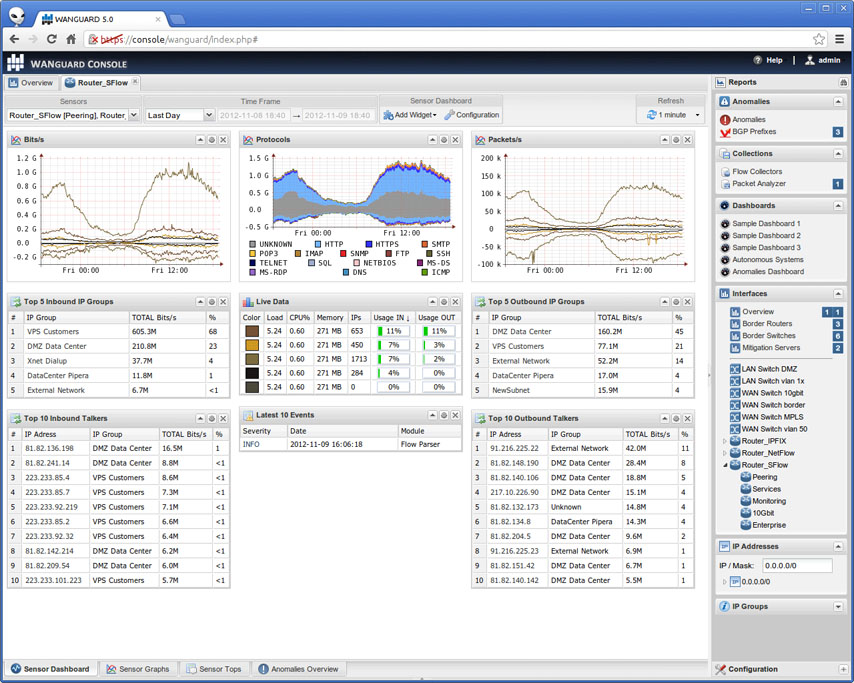The height and width of the screenshot is (683, 854).
Task: Open Sensor Dashboard Configuration button in toolbar
Action: [472, 115]
